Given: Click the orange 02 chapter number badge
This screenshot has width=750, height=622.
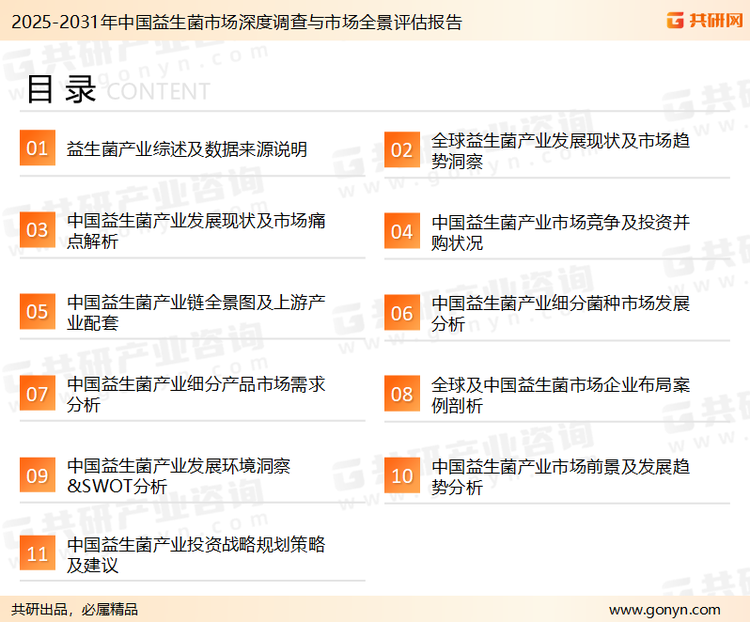Looking at the screenshot, I should pos(402,150).
